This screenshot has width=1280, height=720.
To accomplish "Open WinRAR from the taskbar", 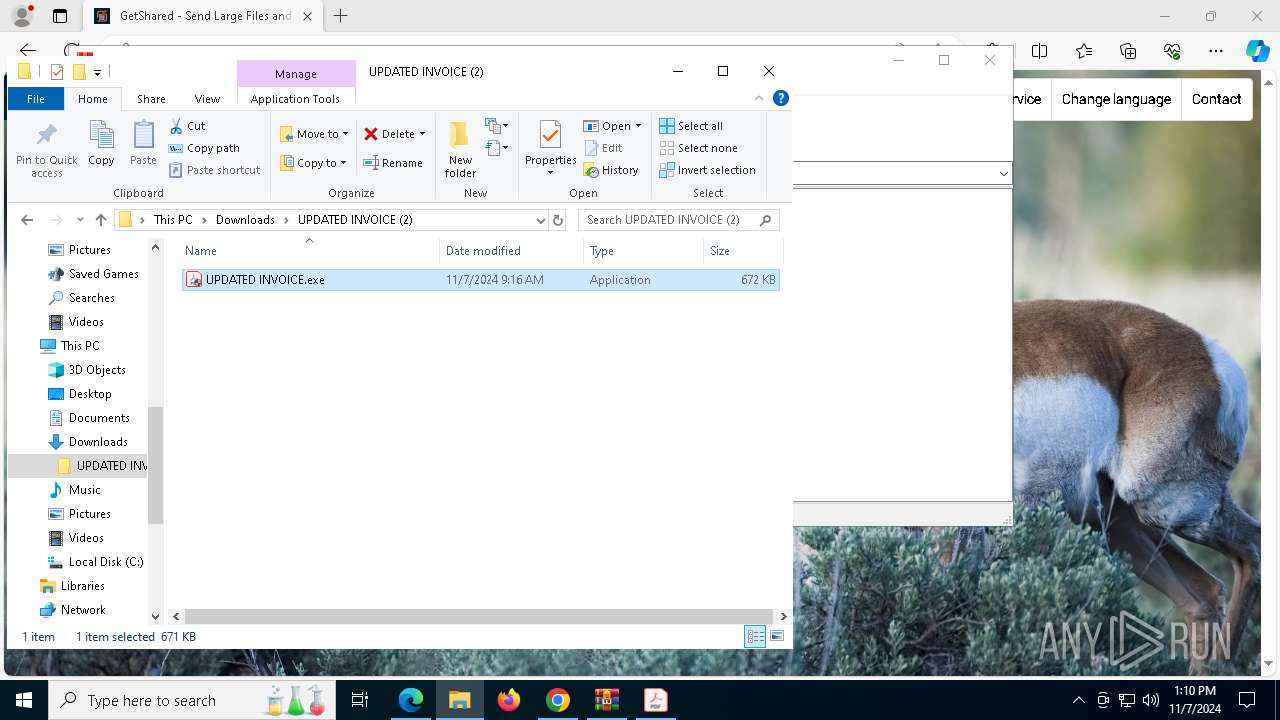I will (x=607, y=700).
